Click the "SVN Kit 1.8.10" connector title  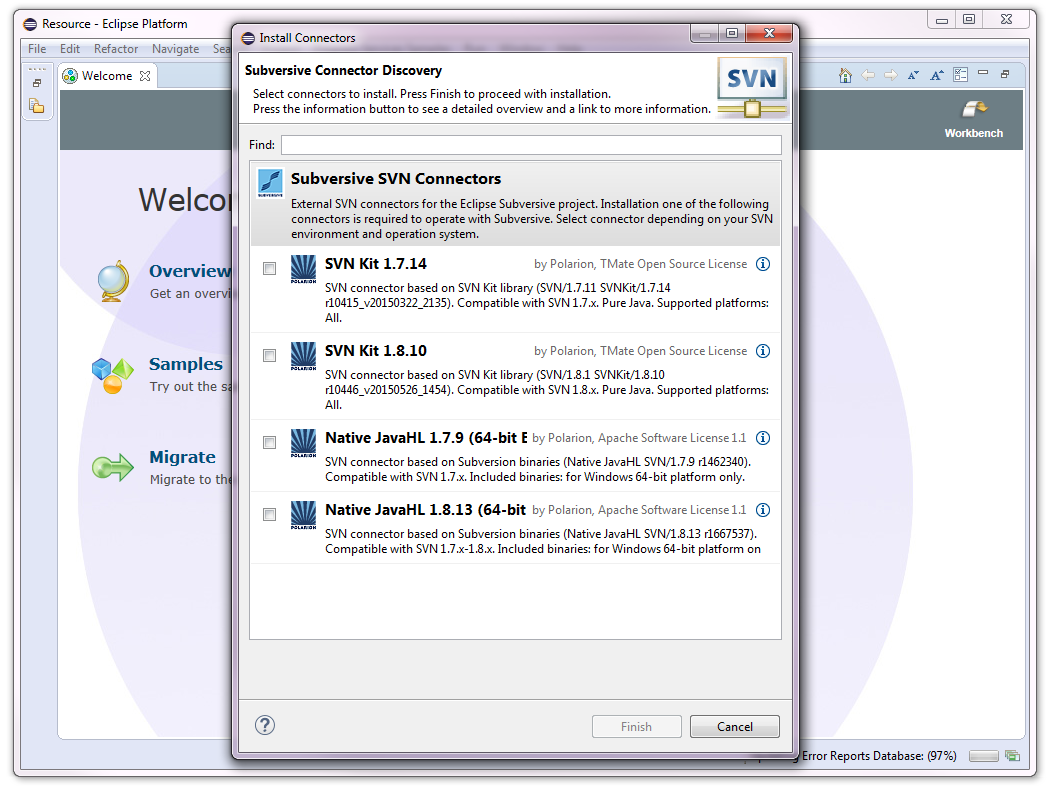coord(376,351)
